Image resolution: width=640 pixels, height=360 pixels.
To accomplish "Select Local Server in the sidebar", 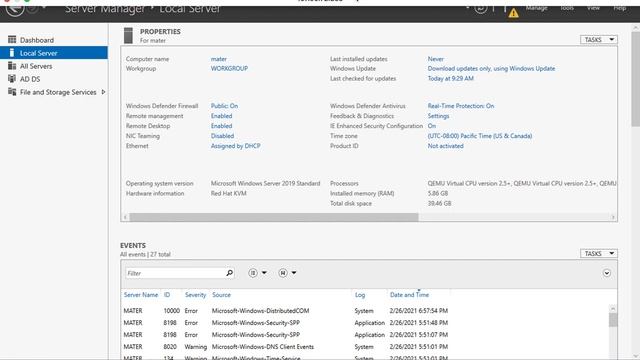I will [54, 53].
